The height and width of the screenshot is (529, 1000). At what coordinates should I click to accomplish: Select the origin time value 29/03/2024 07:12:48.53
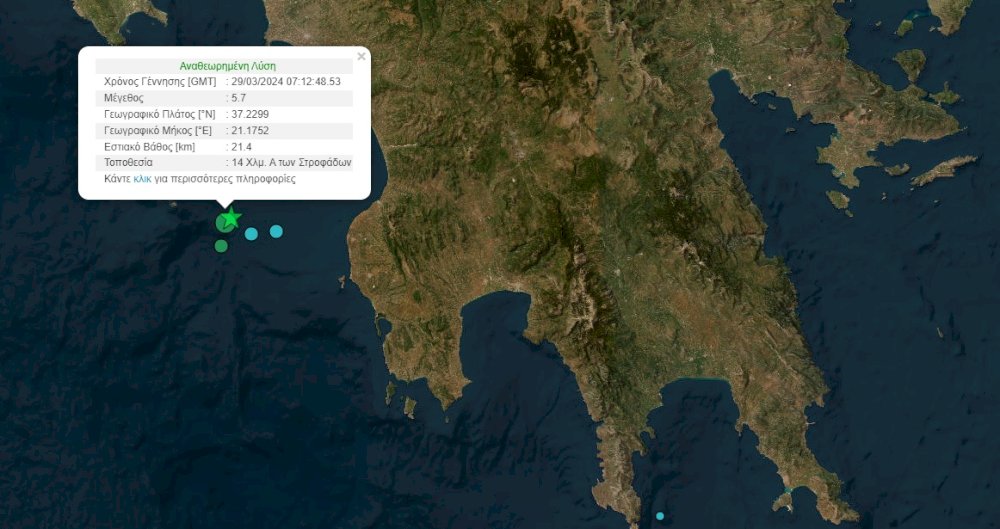click(x=286, y=82)
